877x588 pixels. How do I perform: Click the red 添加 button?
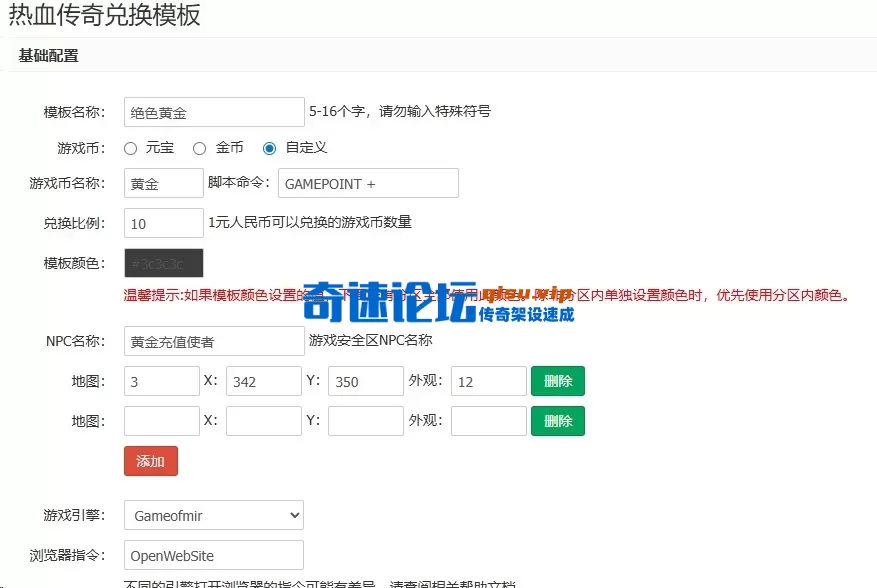pyautogui.click(x=151, y=461)
